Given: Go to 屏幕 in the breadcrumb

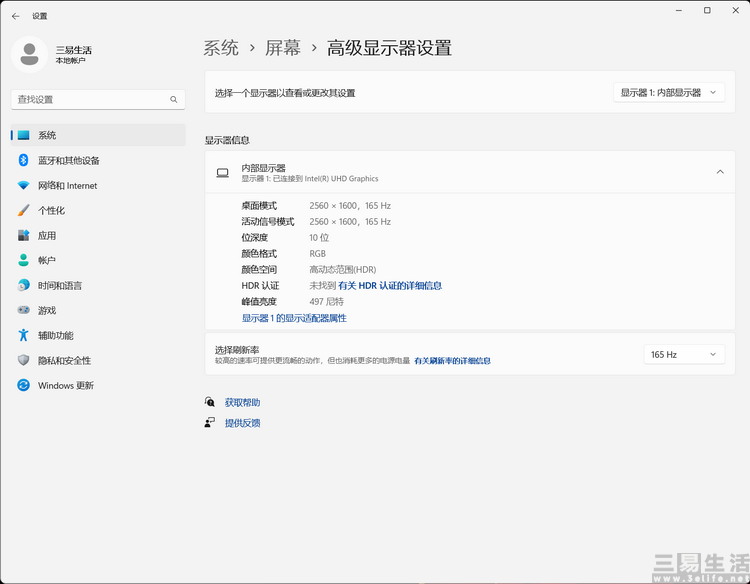Looking at the screenshot, I should [282, 48].
